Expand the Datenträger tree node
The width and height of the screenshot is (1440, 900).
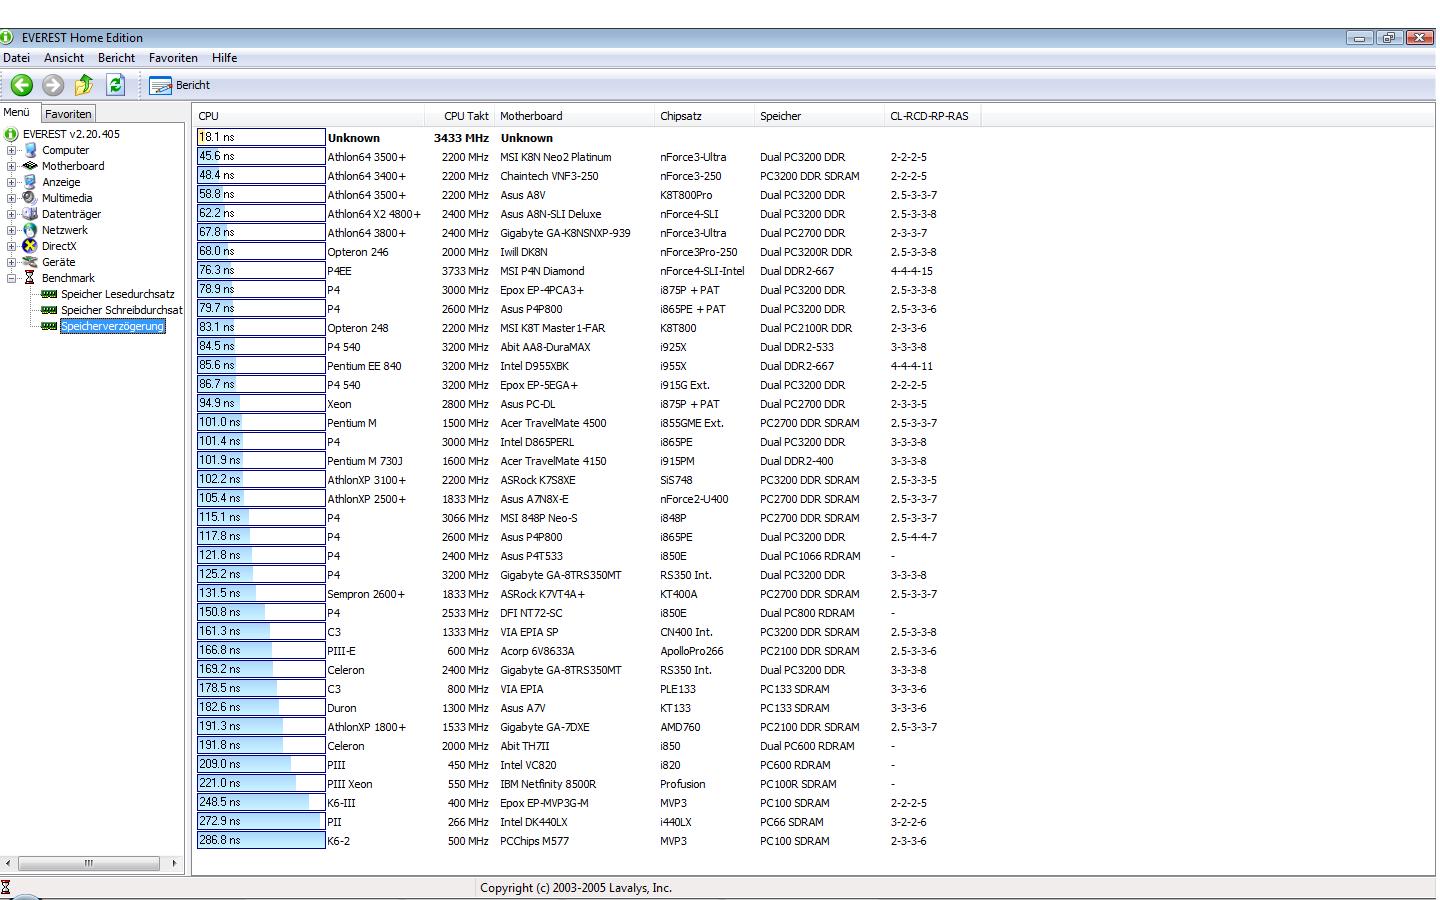point(12,214)
